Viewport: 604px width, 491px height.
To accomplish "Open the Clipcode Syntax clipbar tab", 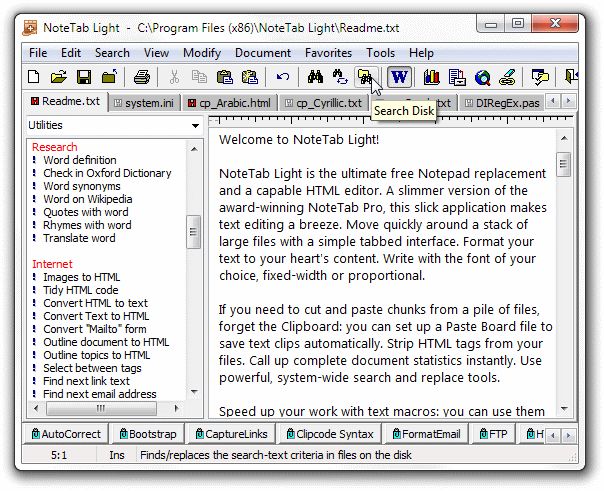I will click(330, 434).
